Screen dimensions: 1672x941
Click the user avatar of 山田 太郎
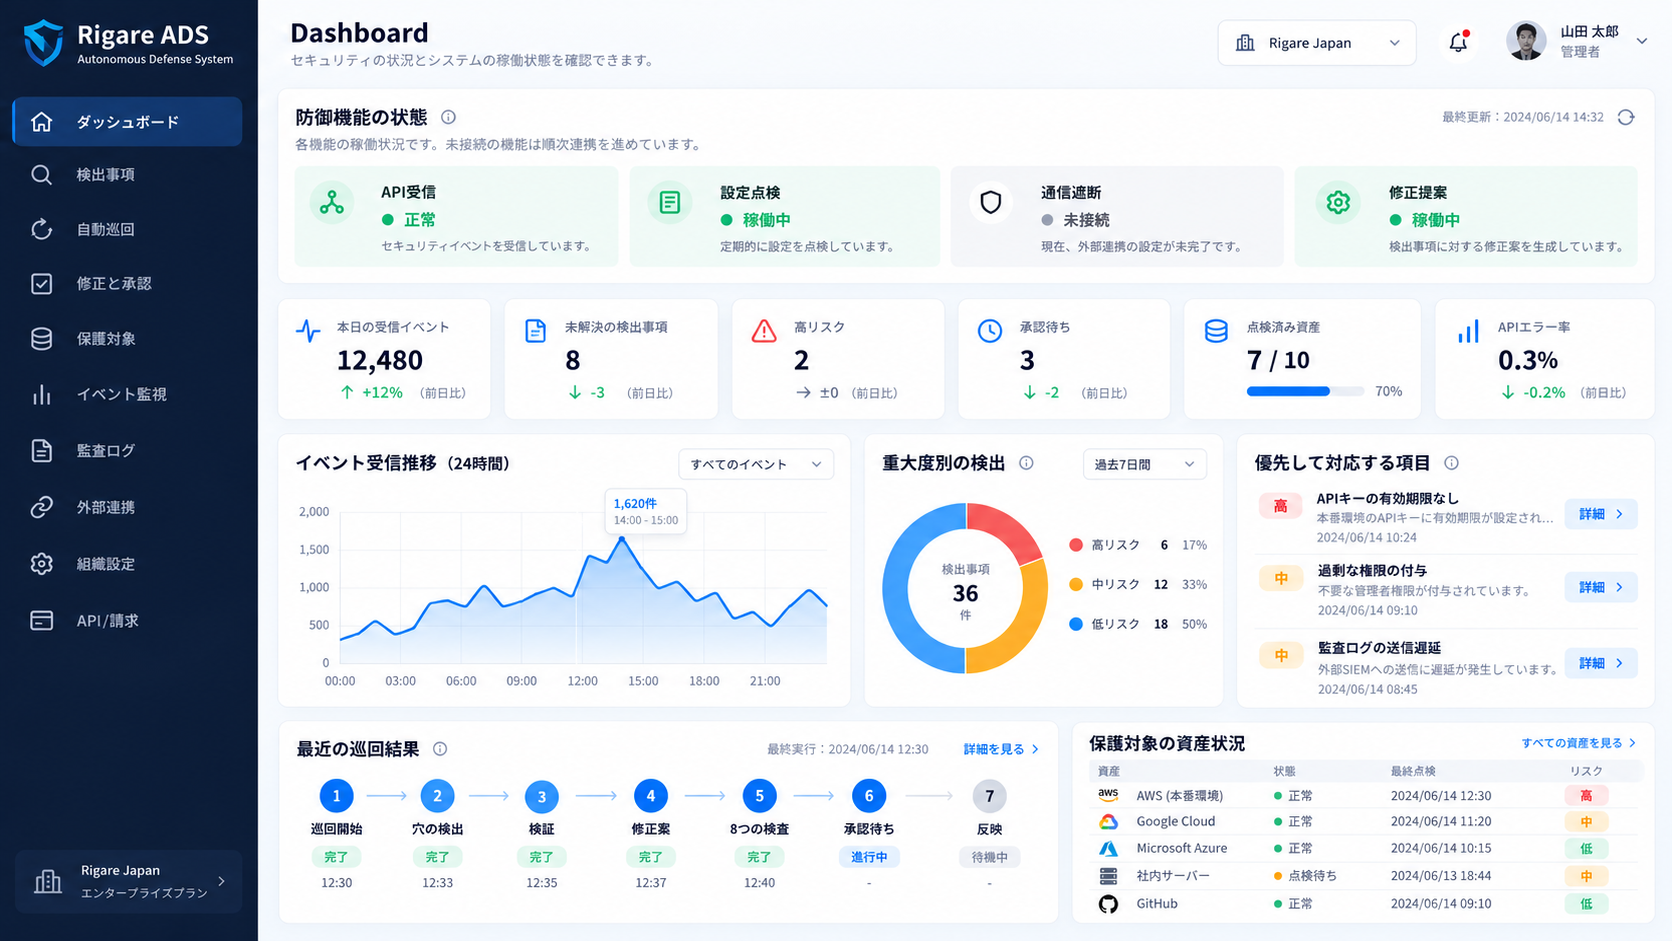[1526, 41]
